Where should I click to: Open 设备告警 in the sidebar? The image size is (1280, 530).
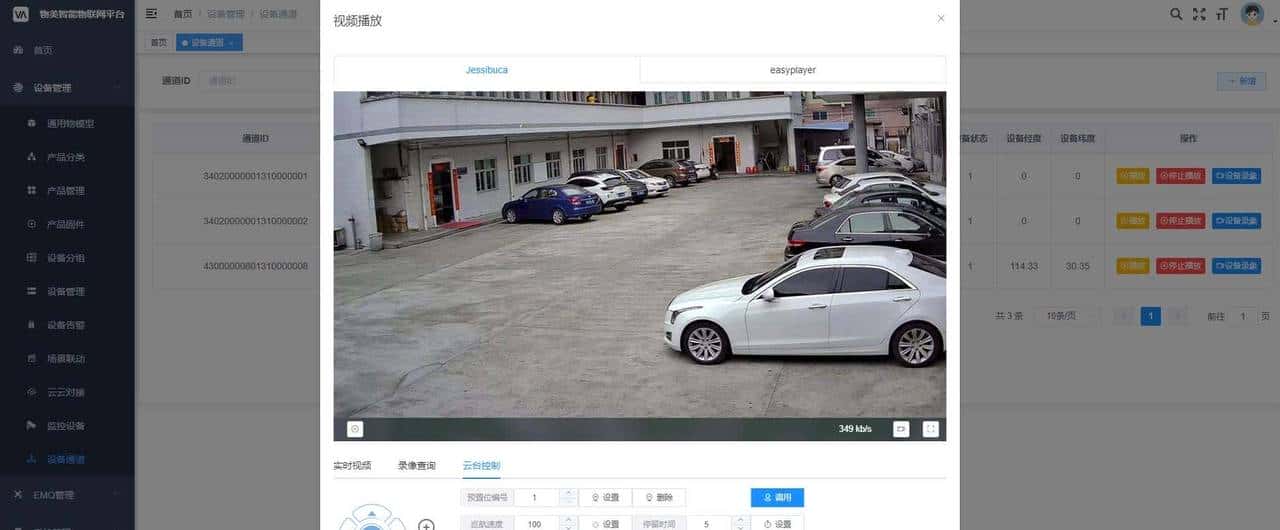[x=67, y=325]
